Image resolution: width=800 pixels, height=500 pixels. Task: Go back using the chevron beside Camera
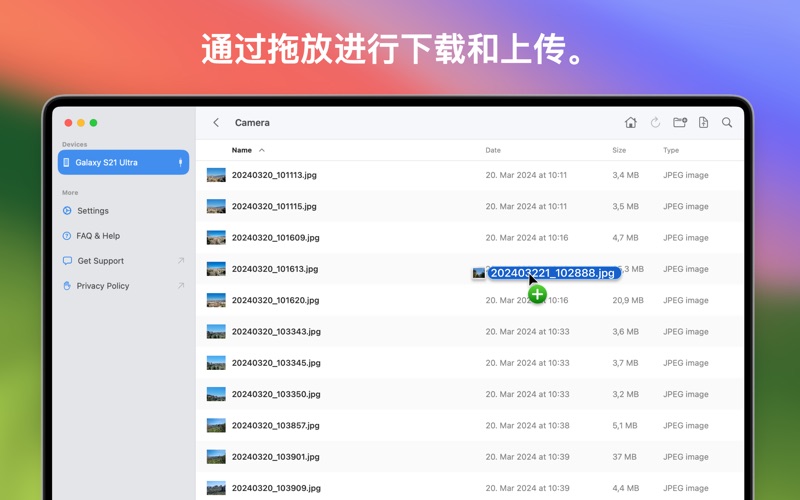click(216, 122)
